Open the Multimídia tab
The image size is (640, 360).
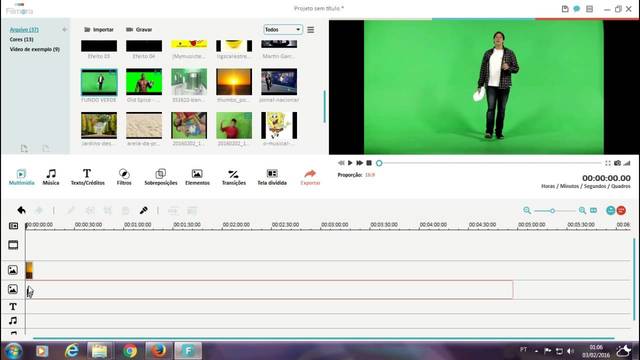tap(21, 177)
